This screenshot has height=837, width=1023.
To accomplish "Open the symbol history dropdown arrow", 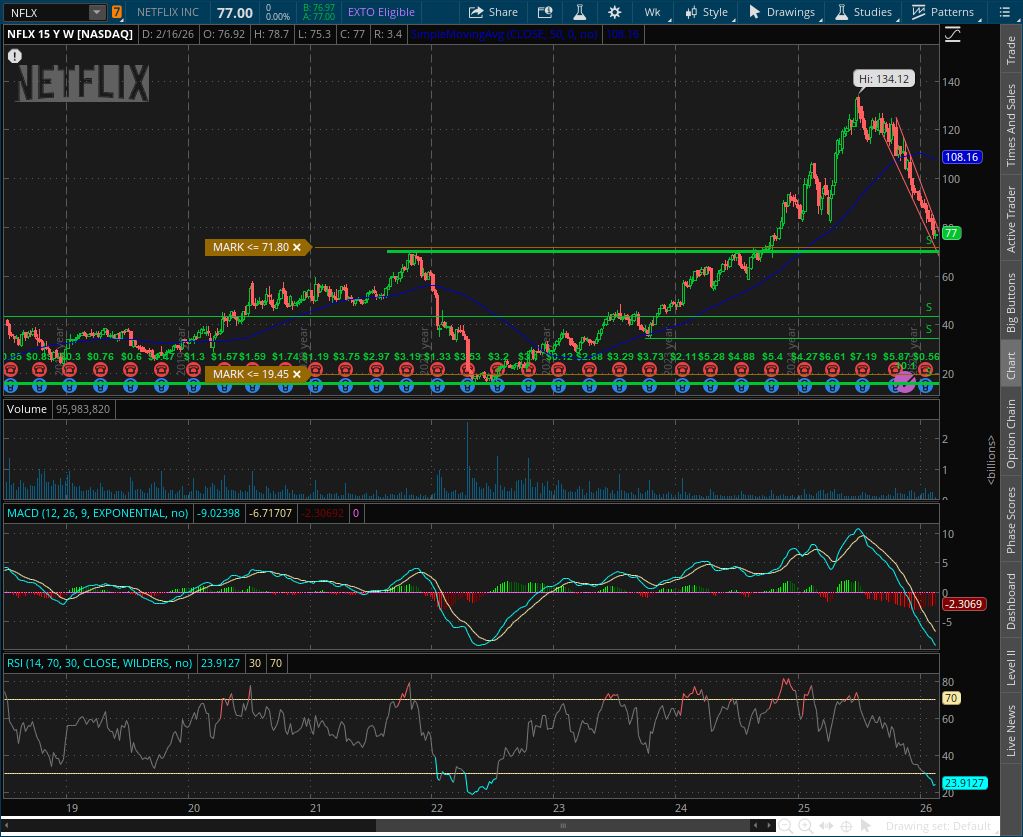I will tap(97, 12).
